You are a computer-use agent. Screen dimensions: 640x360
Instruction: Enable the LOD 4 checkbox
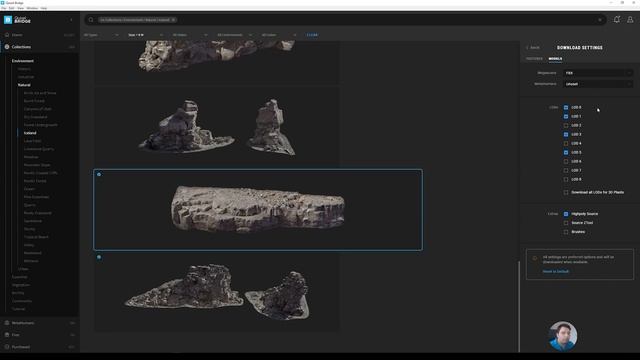pos(566,143)
